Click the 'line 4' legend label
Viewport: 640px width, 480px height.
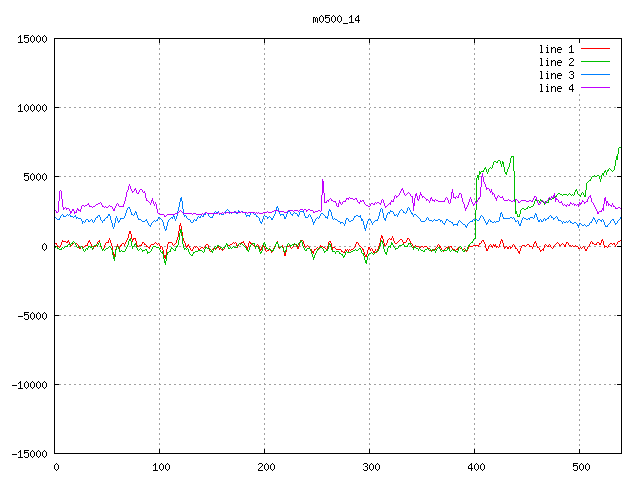(x=557, y=88)
